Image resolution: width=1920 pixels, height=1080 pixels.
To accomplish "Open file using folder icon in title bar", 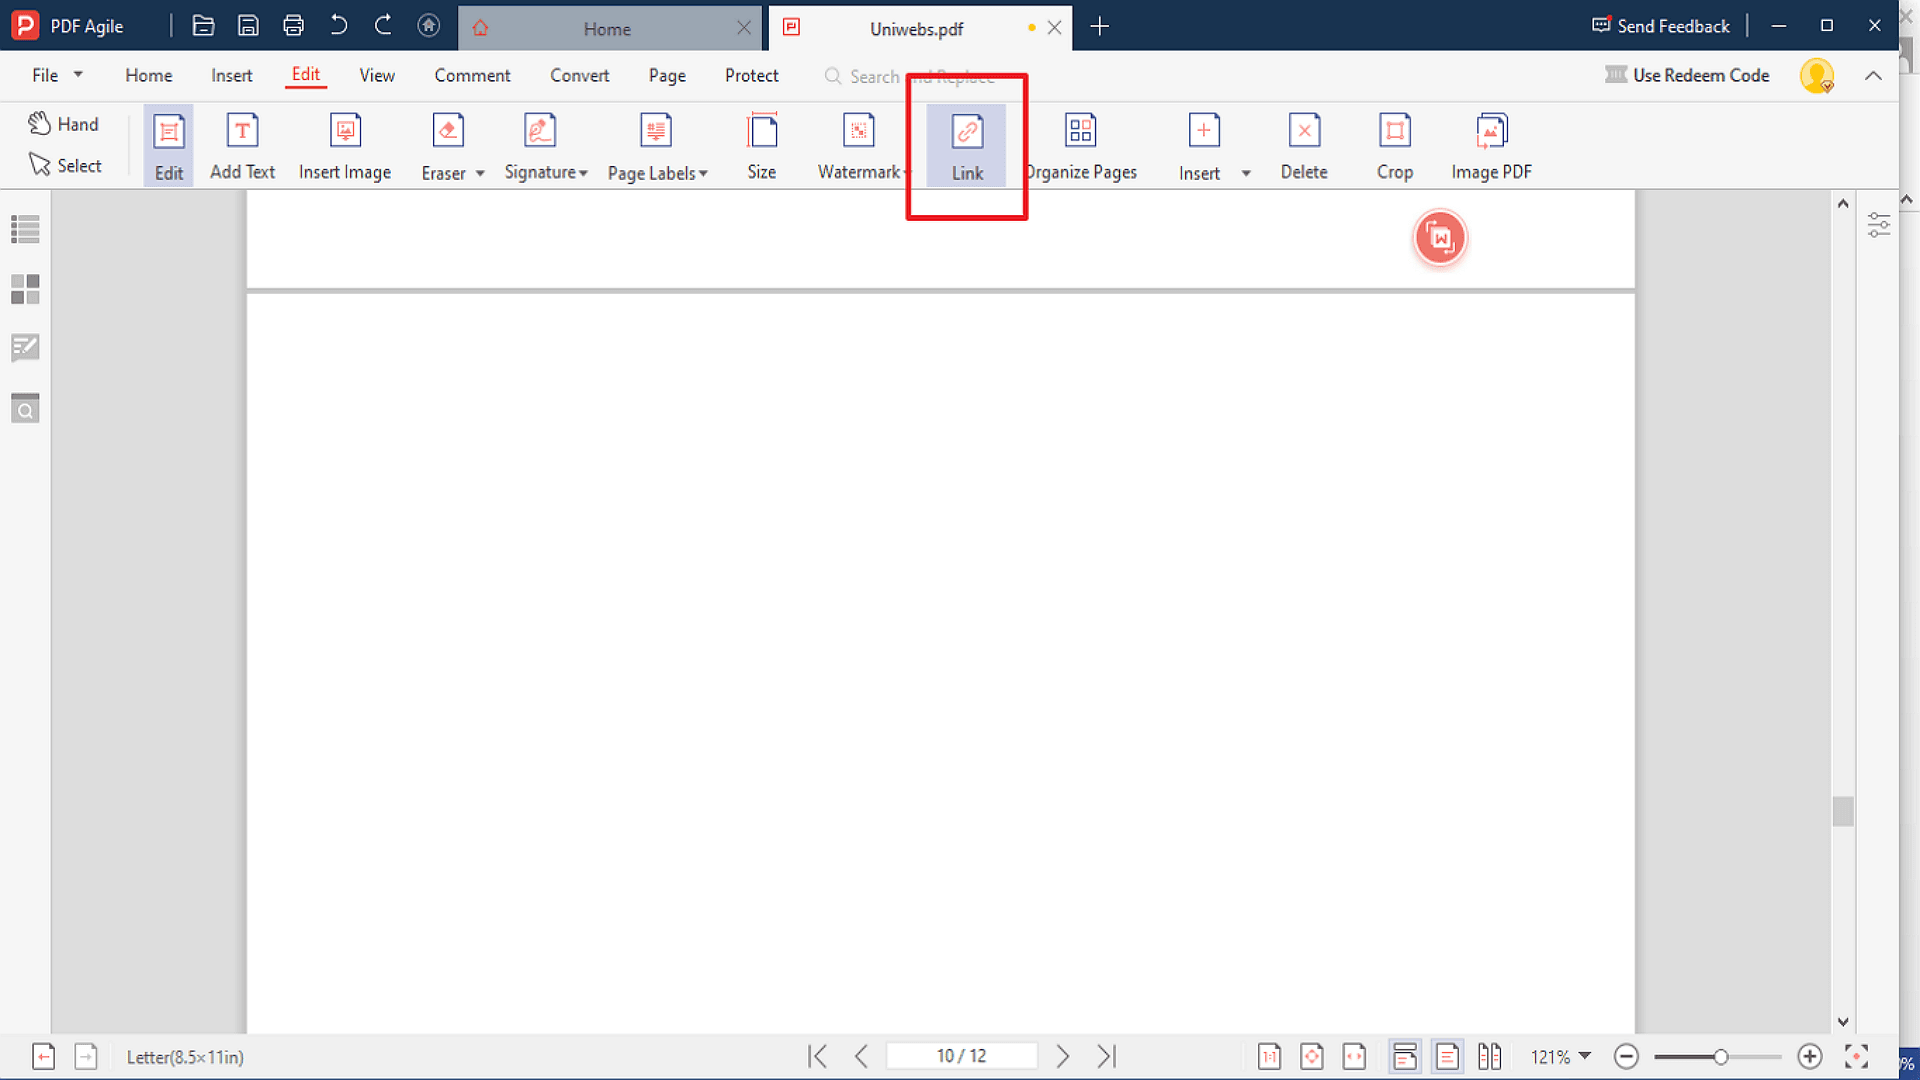I will (x=203, y=26).
